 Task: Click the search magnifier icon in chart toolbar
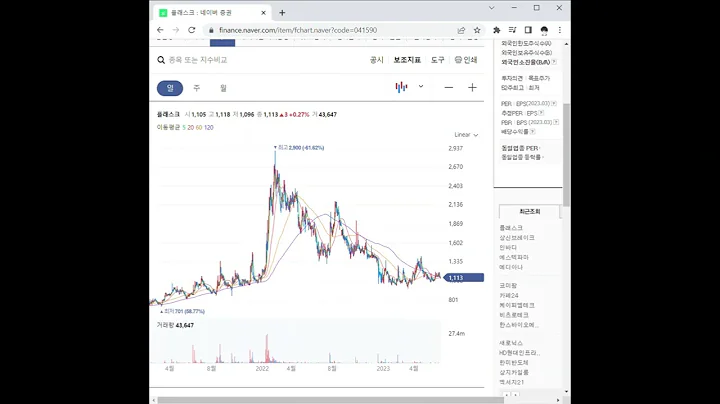click(x=161, y=60)
